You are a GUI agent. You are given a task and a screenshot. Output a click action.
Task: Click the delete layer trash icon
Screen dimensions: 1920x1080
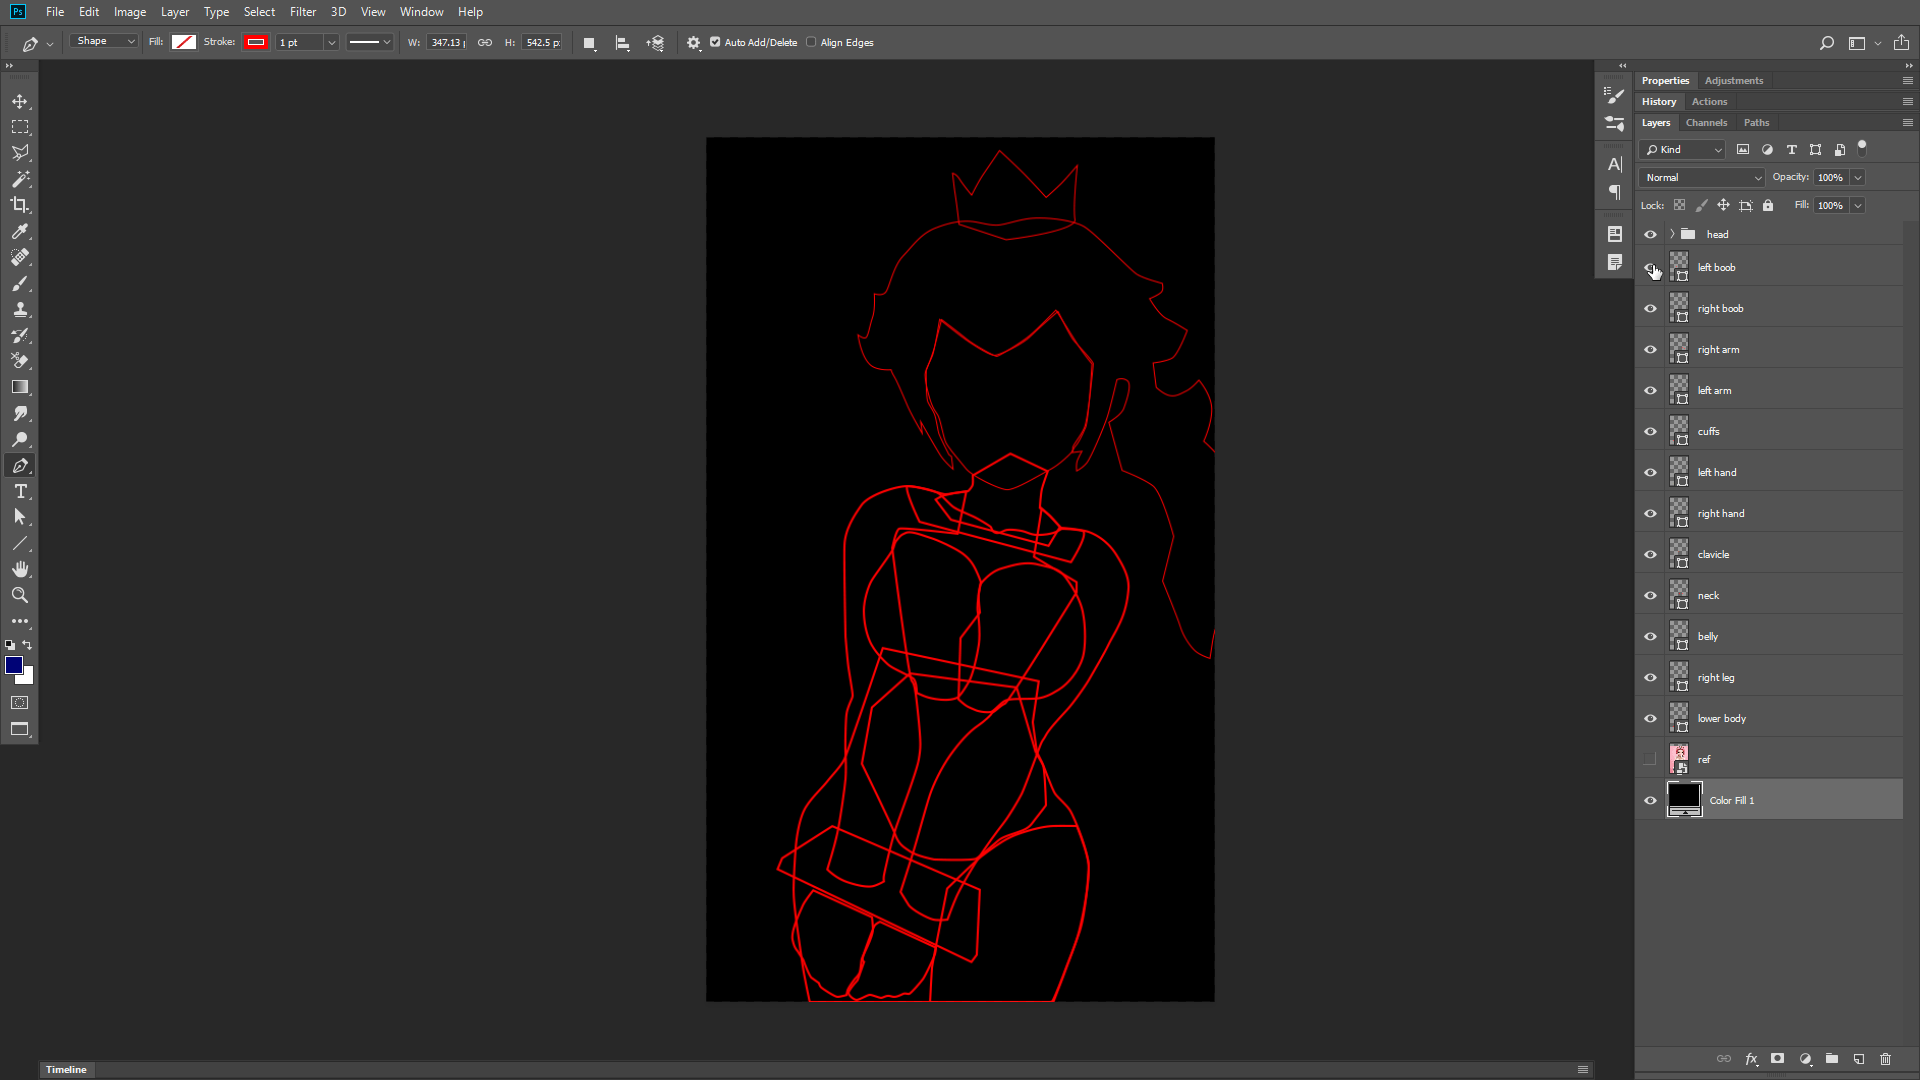(1885, 1059)
